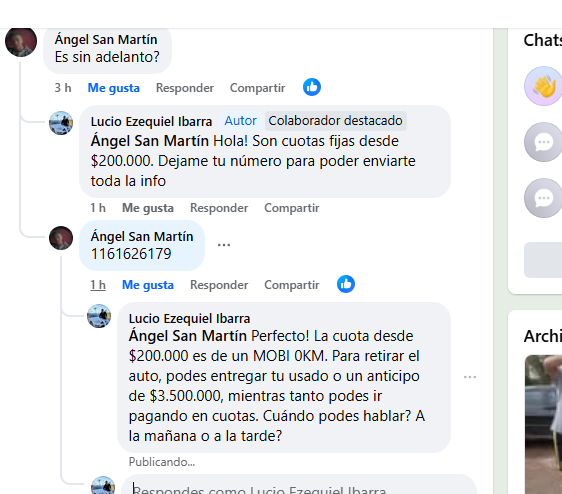
Task: Click thumbs-up reaction on 'Es sin adelanto?' comment
Action: pos(312,87)
